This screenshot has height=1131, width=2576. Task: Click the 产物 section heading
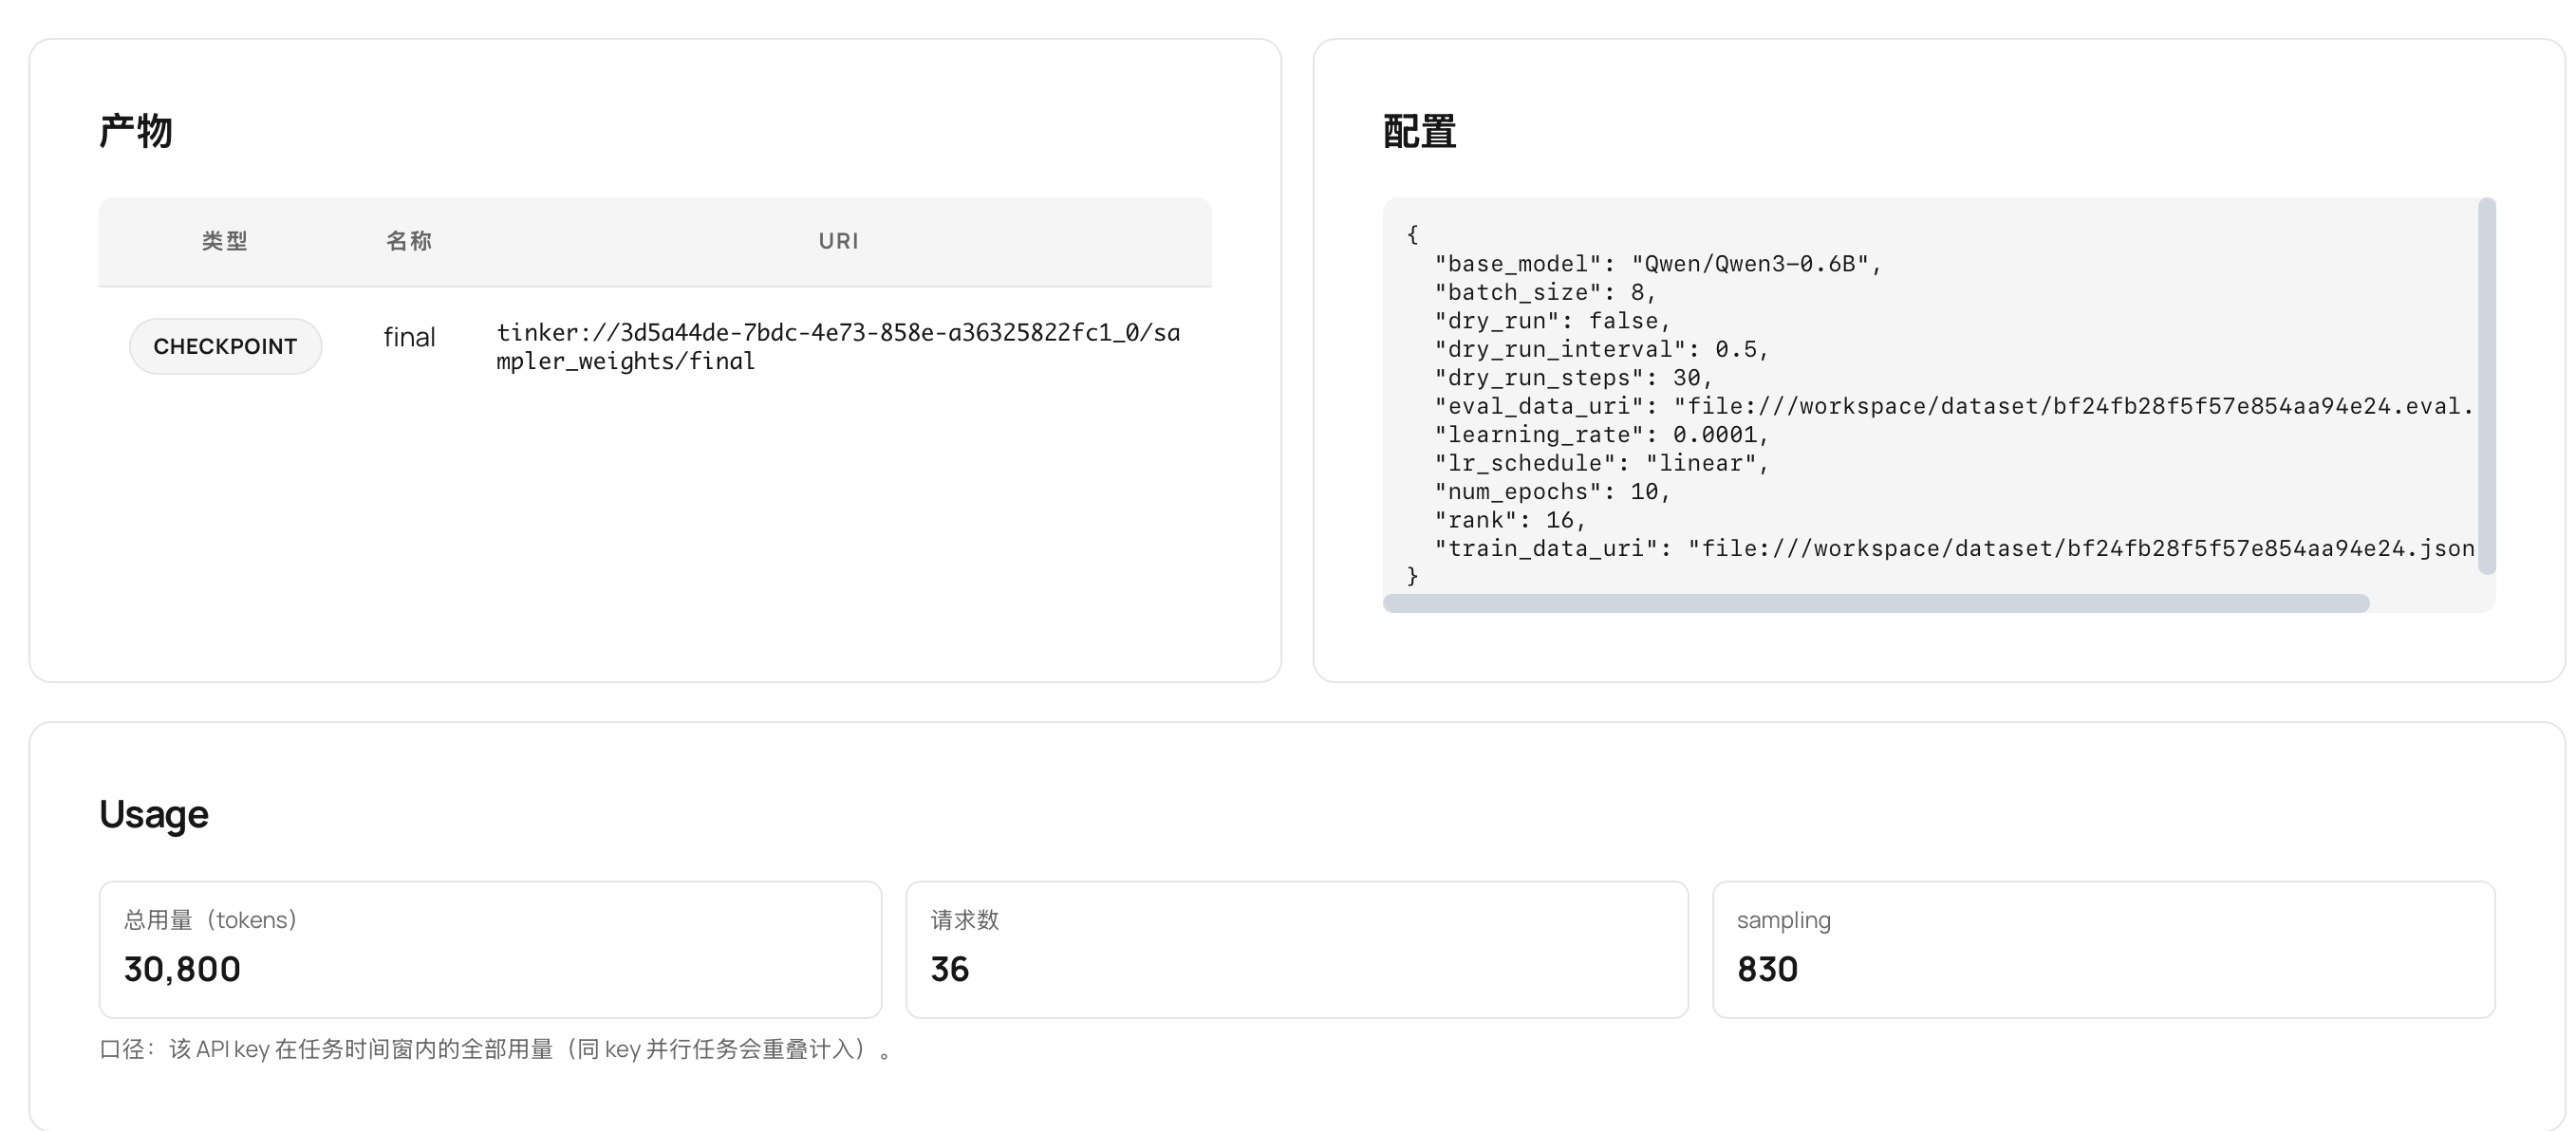(x=136, y=131)
